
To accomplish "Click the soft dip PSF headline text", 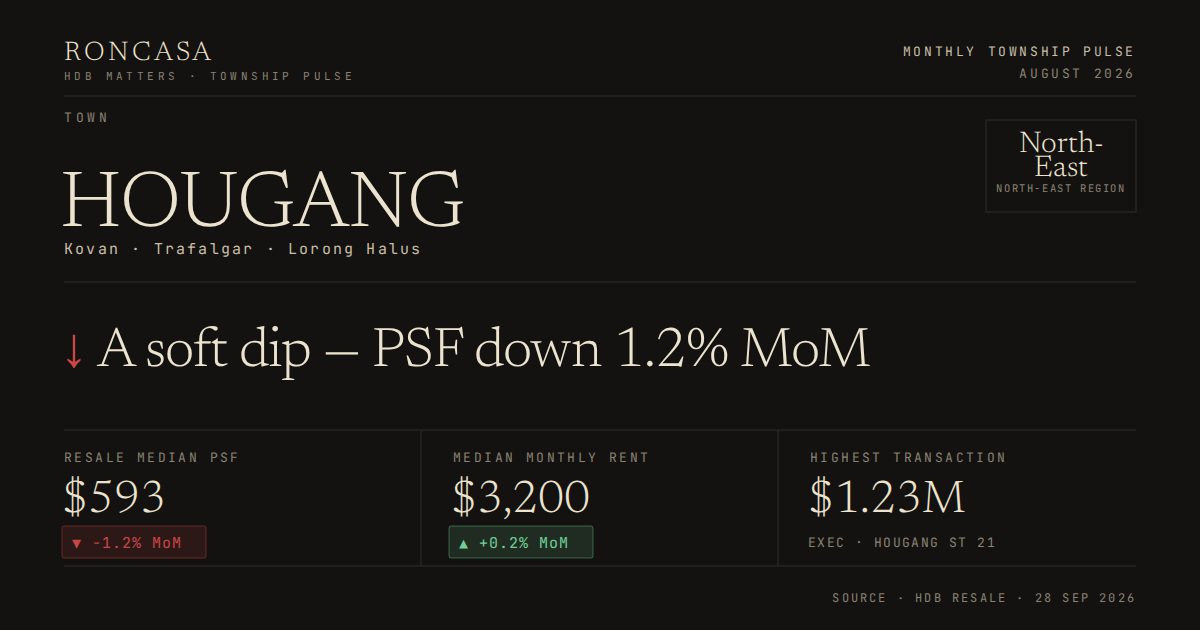I will (x=483, y=349).
